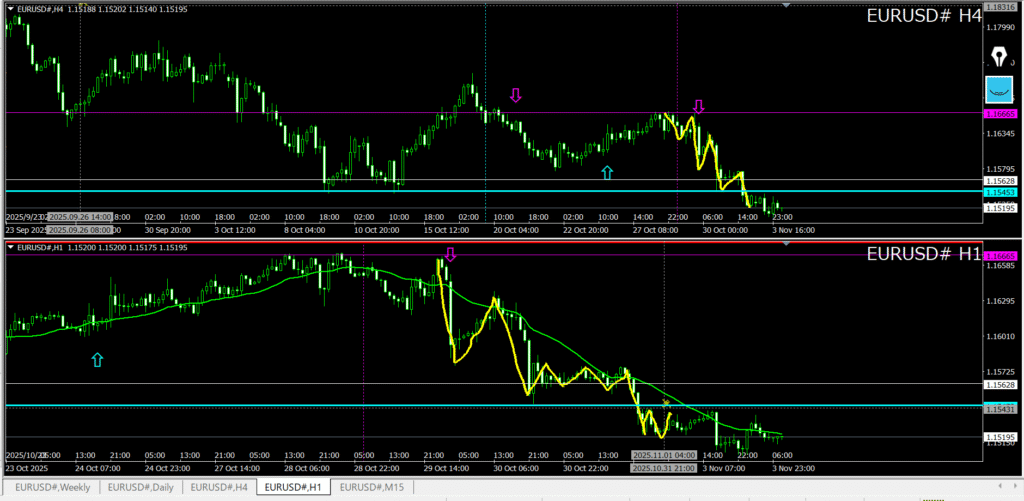Click the white pen nib icon

click(x=999, y=53)
